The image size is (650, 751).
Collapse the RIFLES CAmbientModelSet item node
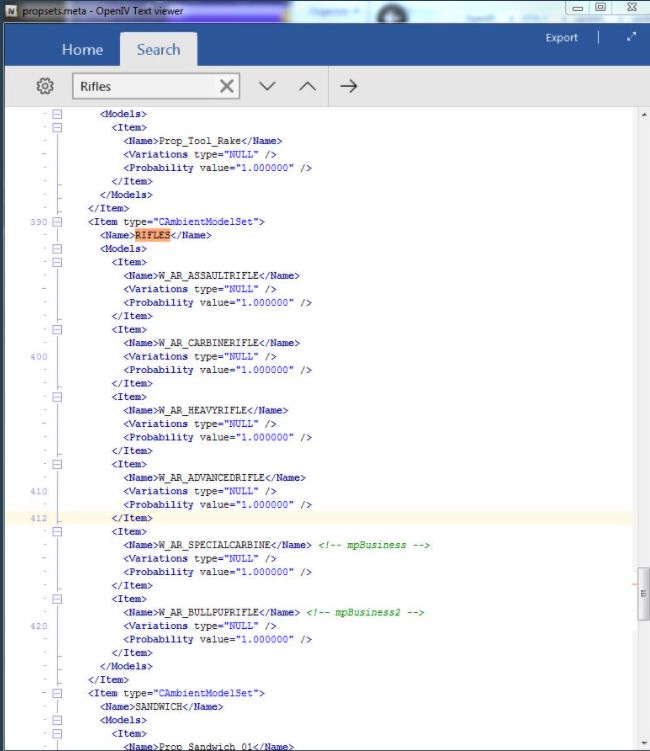(x=57, y=221)
